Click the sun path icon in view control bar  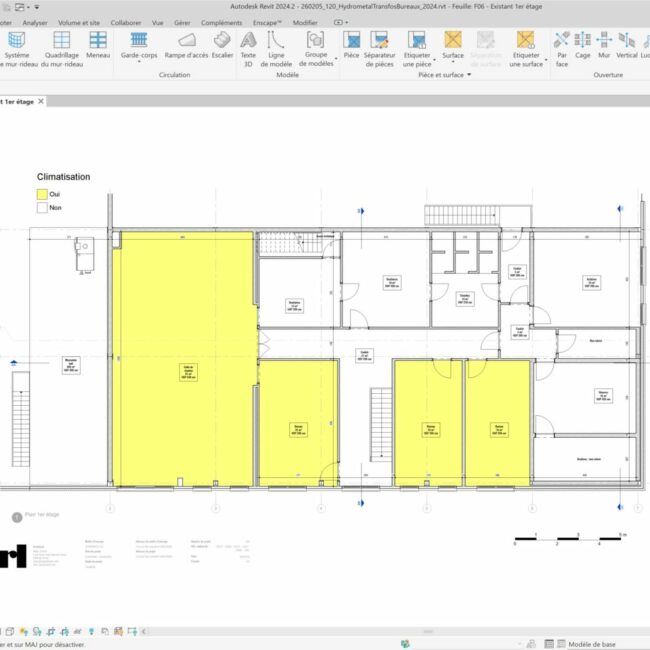[x=24, y=631]
